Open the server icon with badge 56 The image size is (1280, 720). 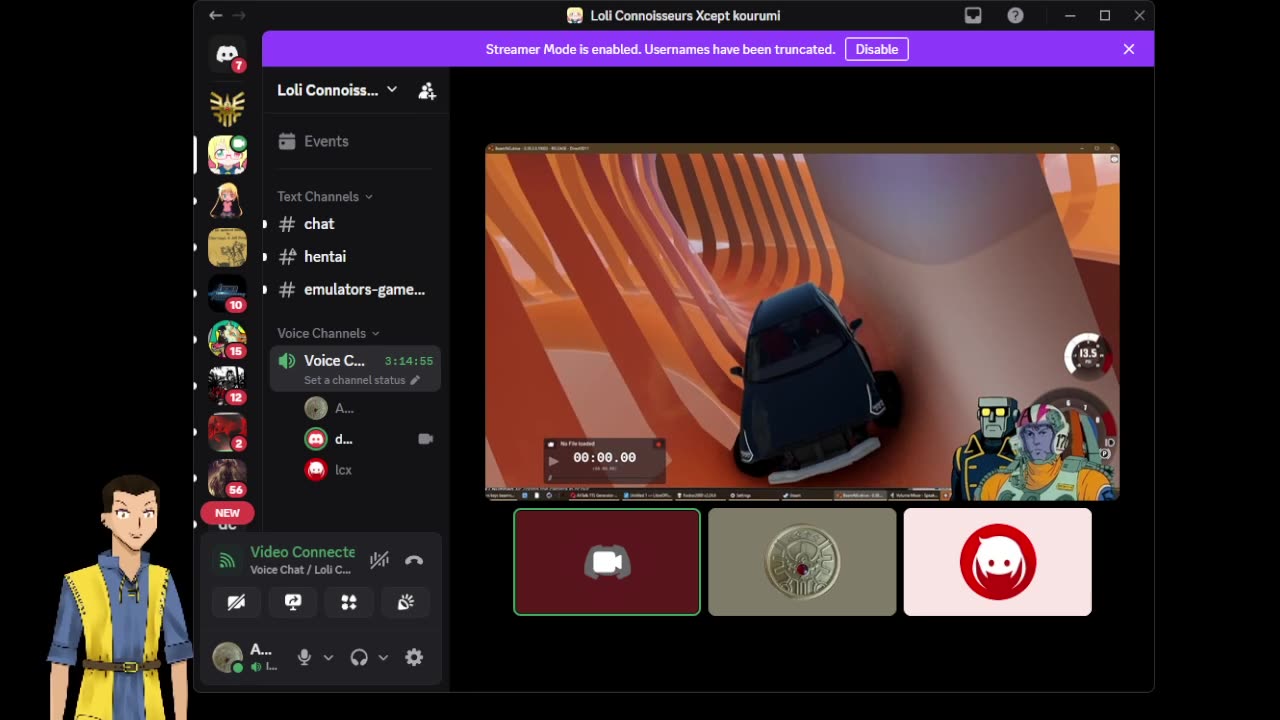tap(227, 477)
